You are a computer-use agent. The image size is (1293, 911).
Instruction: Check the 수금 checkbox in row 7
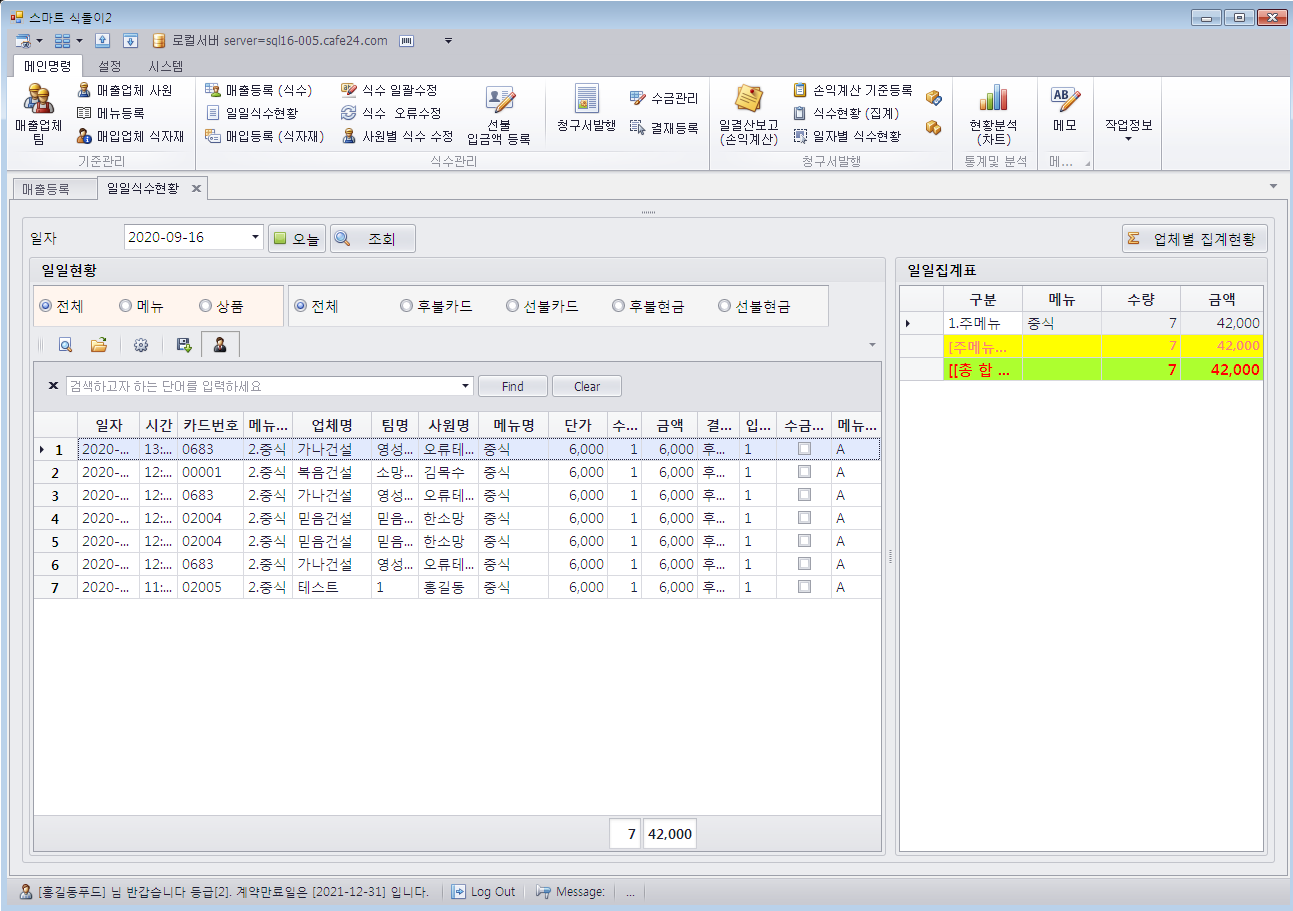pos(804,588)
